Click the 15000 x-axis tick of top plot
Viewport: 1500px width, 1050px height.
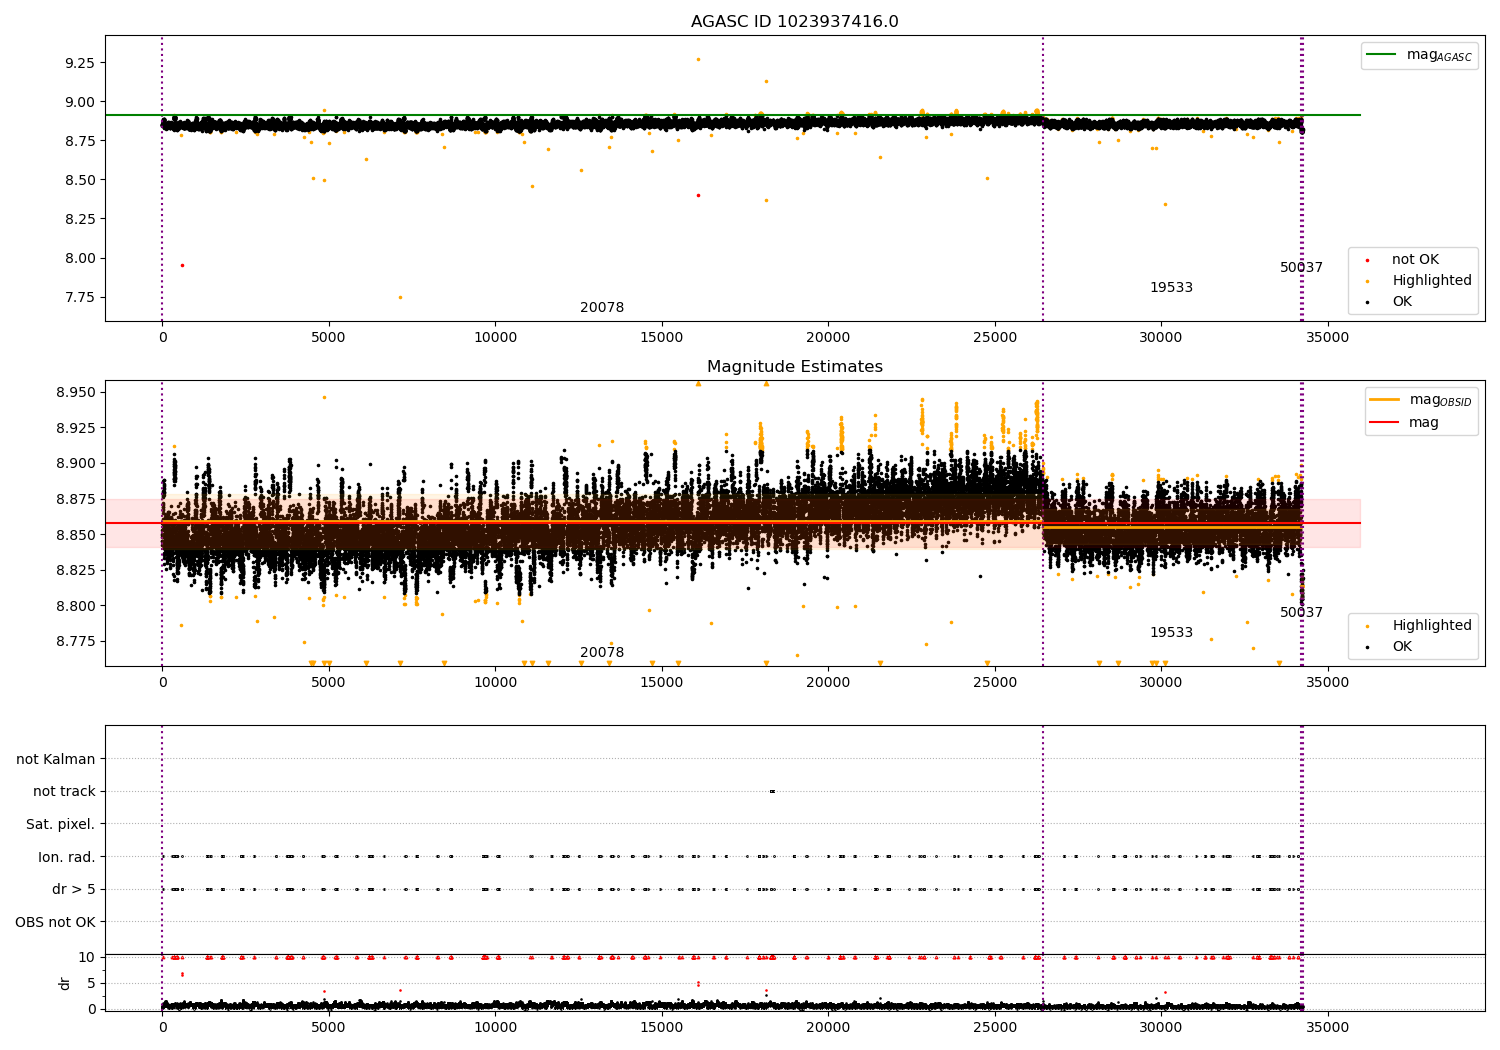click(x=662, y=338)
